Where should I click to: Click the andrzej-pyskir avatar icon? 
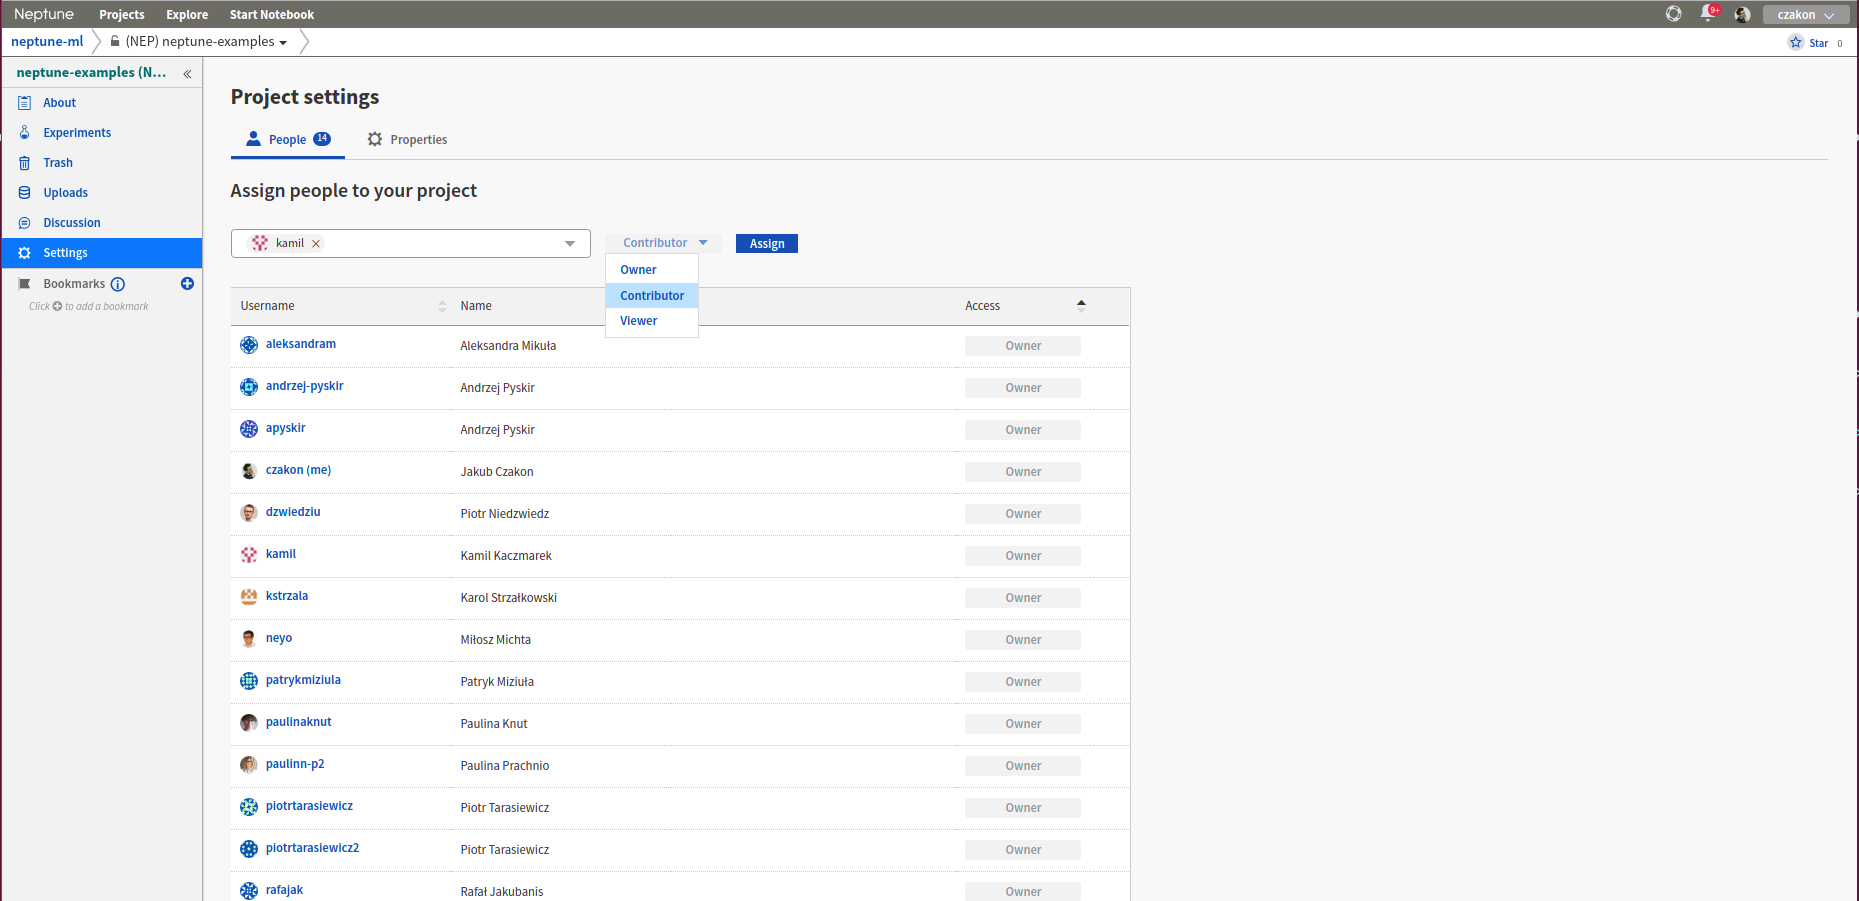pyautogui.click(x=249, y=387)
